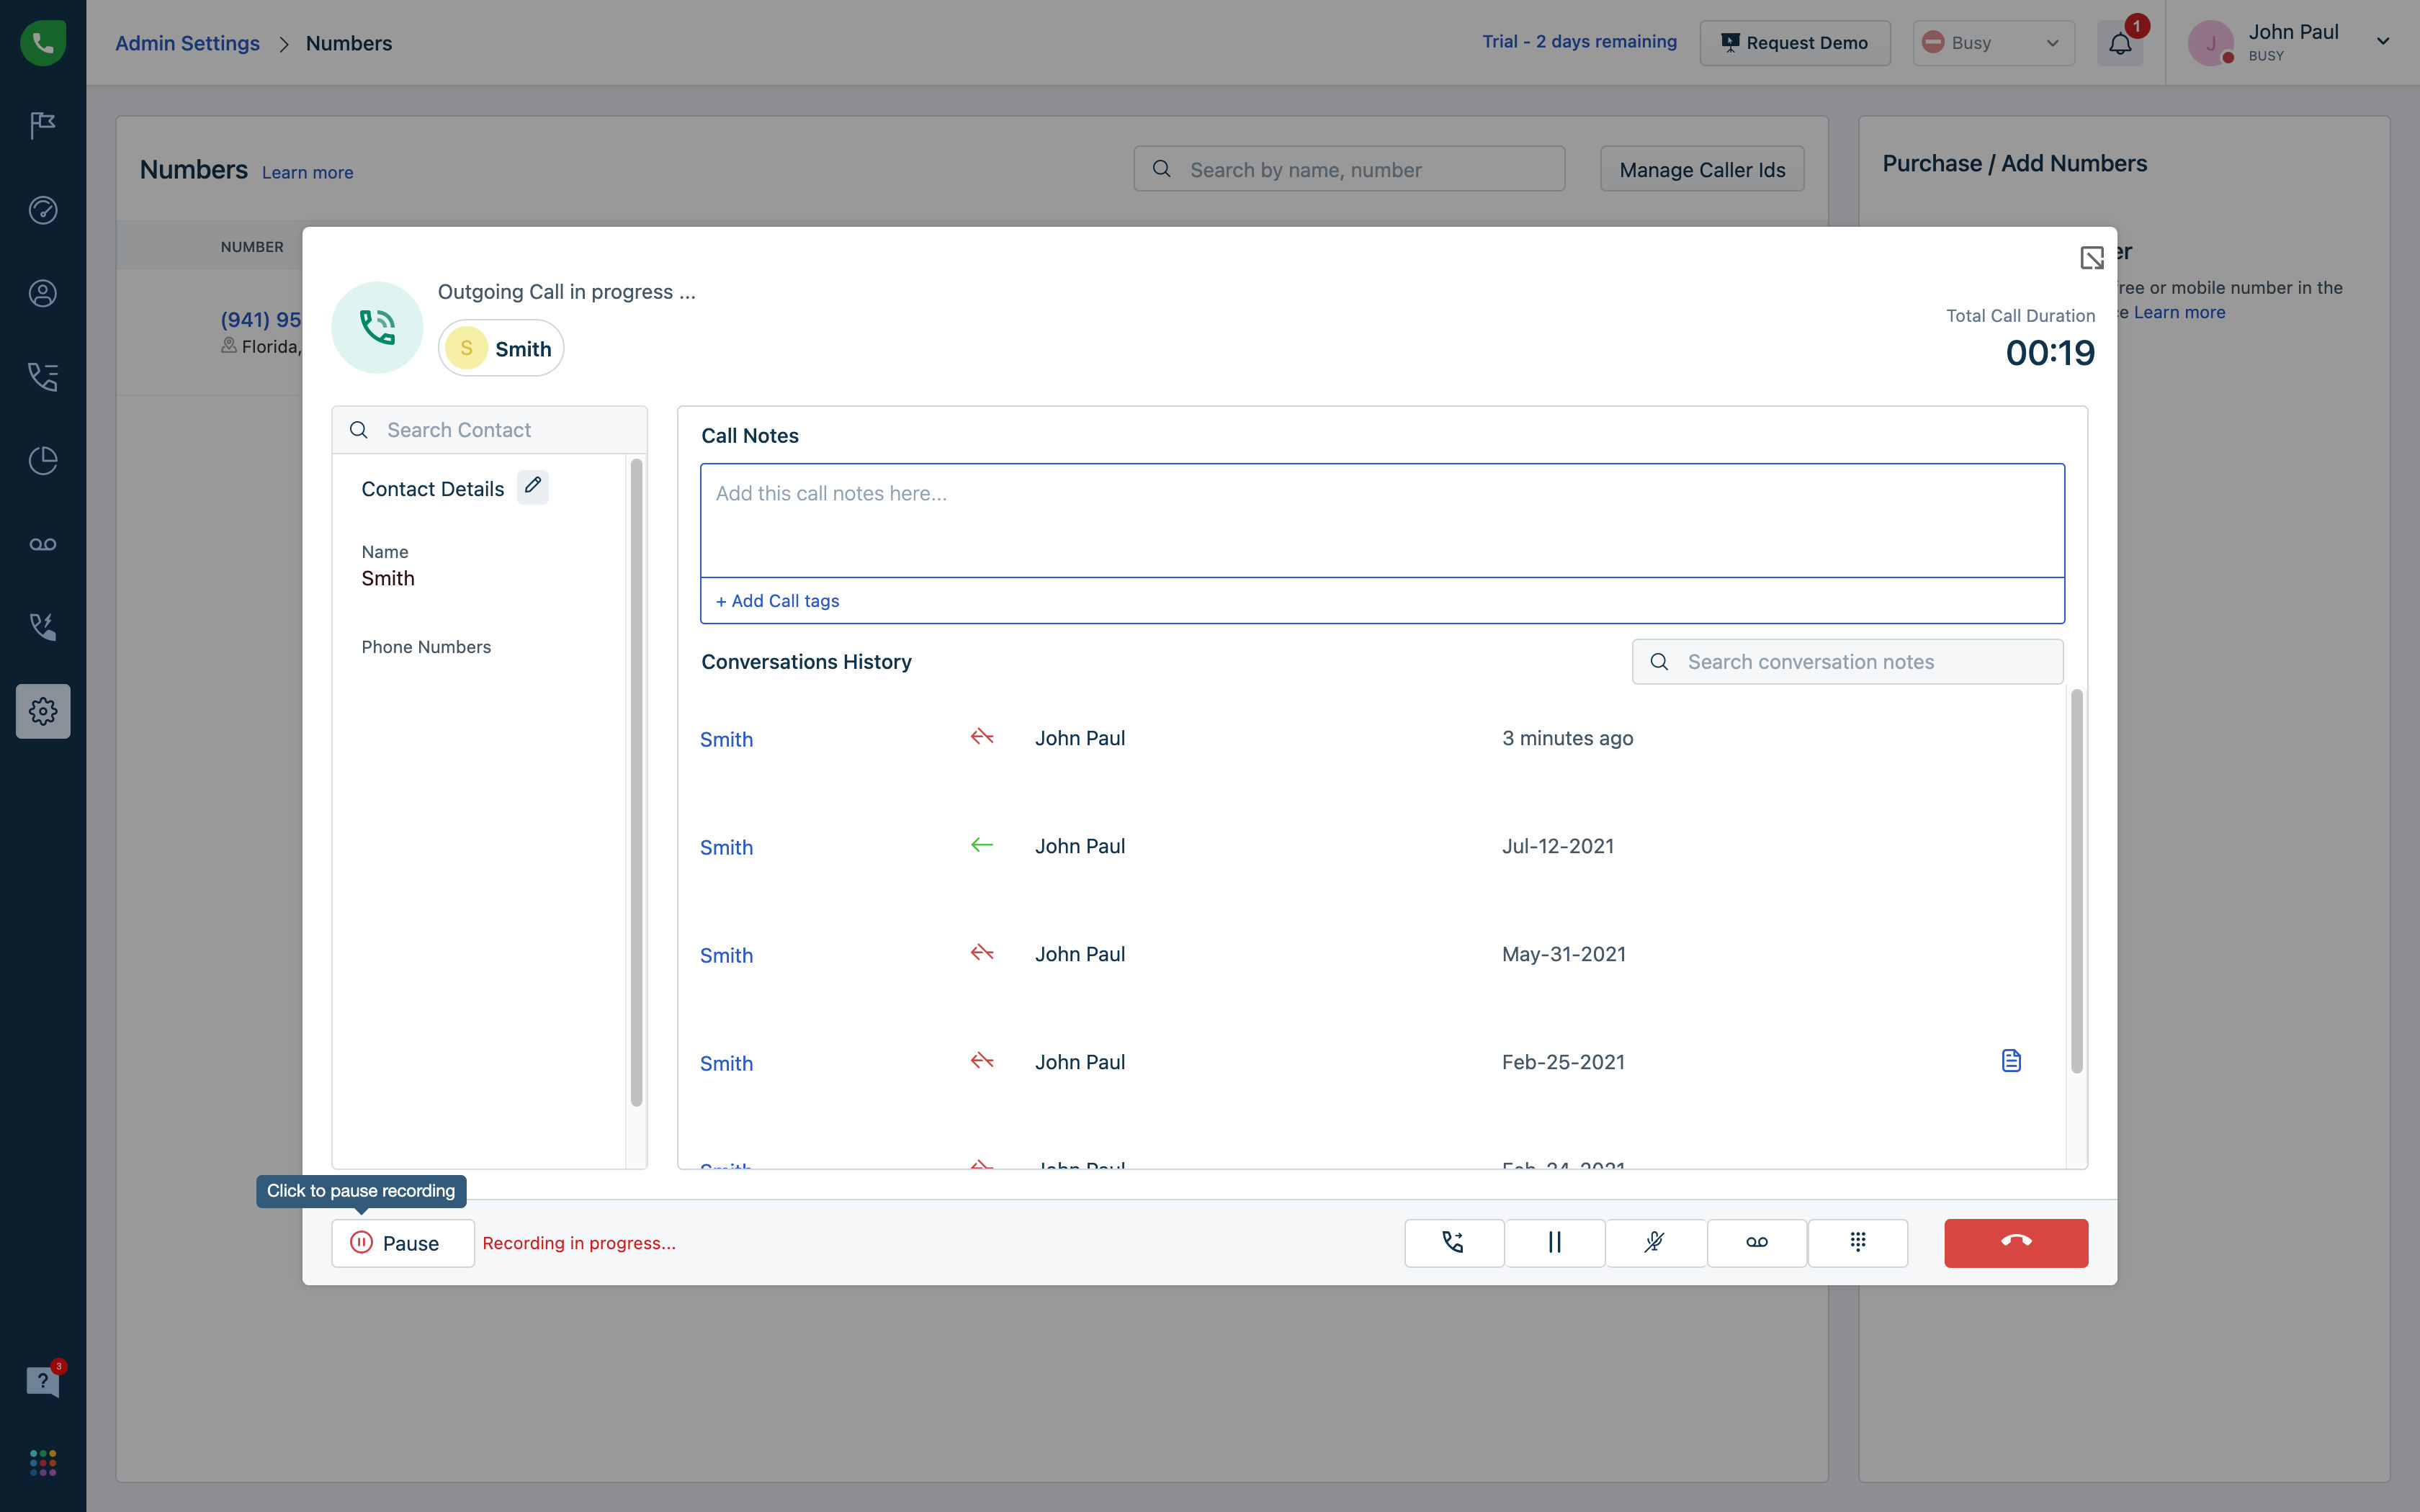Edit contact details with pencil icon

[533, 487]
